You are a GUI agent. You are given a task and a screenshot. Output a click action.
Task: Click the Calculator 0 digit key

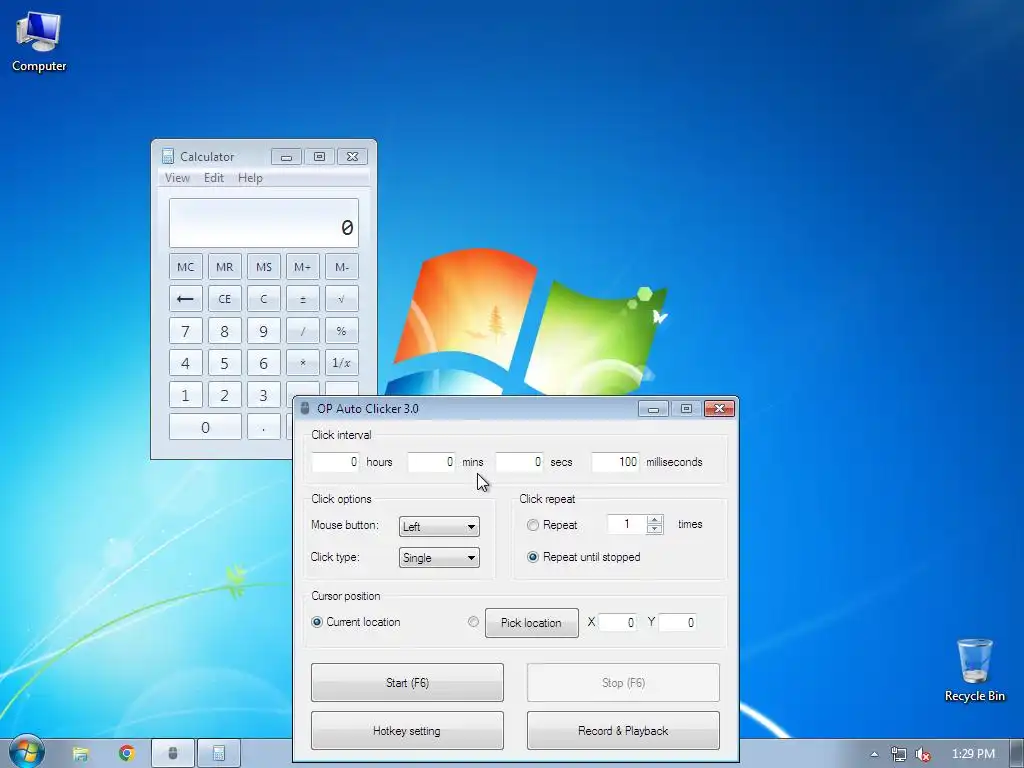pyautogui.click(x=205, y=427)
